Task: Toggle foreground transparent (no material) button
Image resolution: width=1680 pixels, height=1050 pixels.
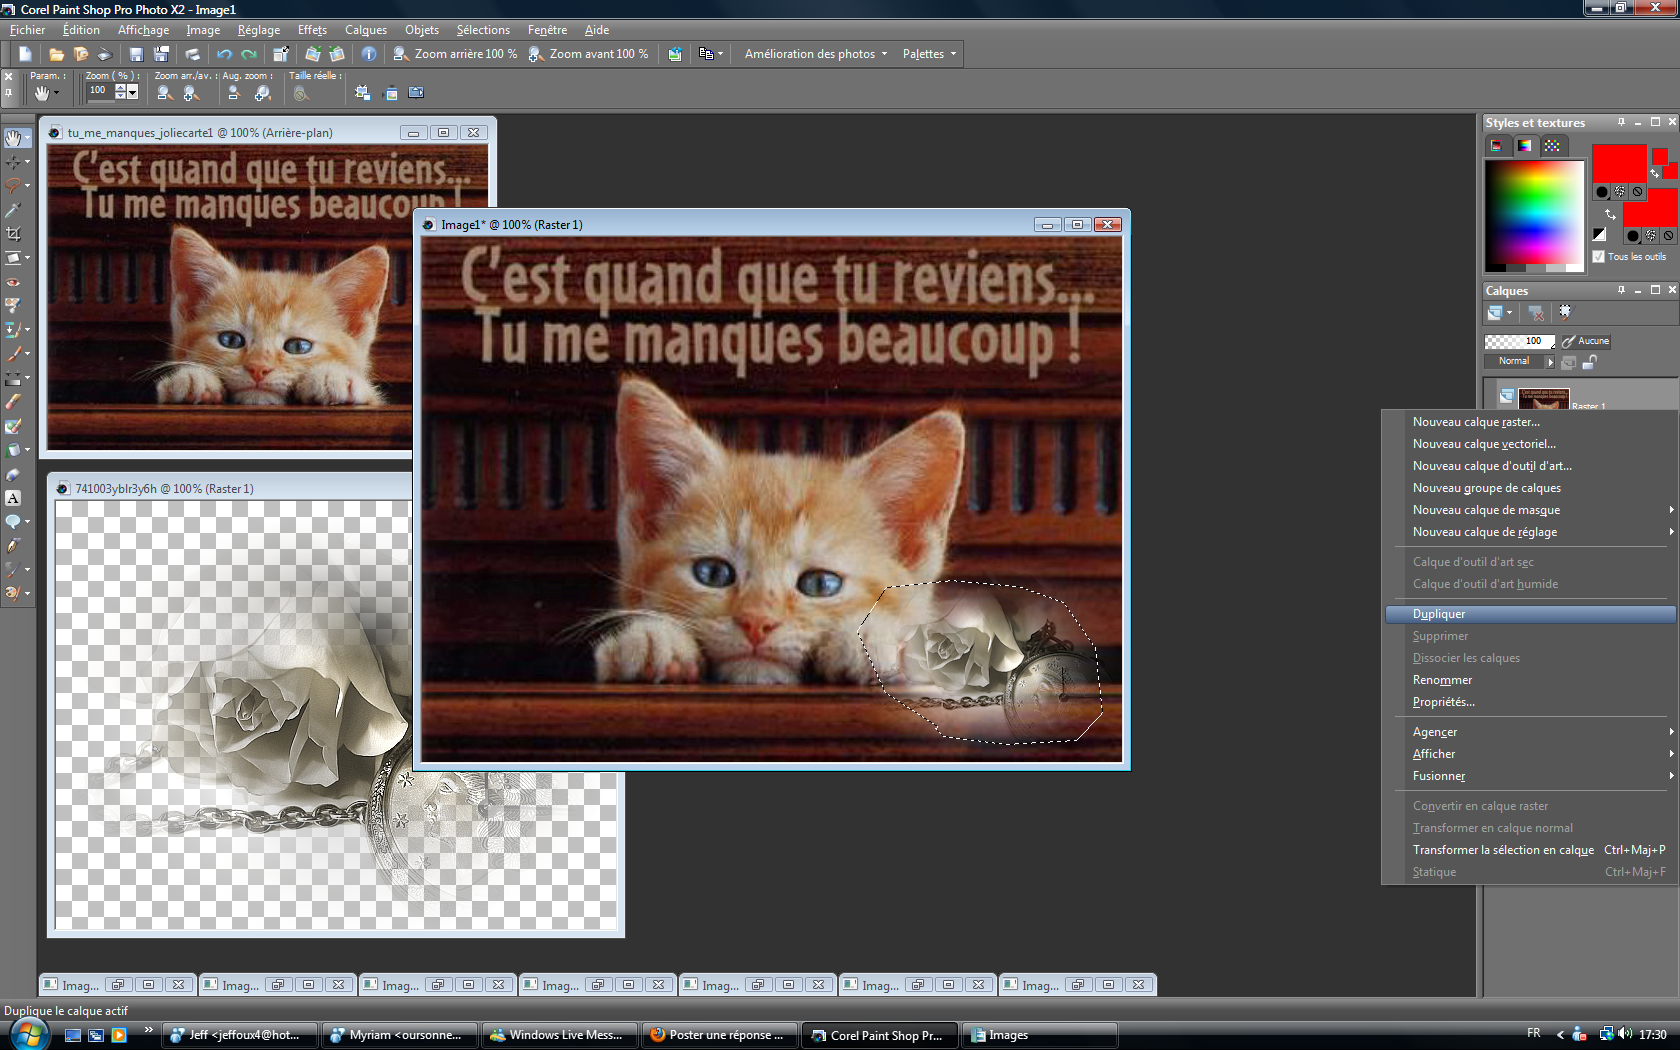Action: click(x=1637, y=192)
